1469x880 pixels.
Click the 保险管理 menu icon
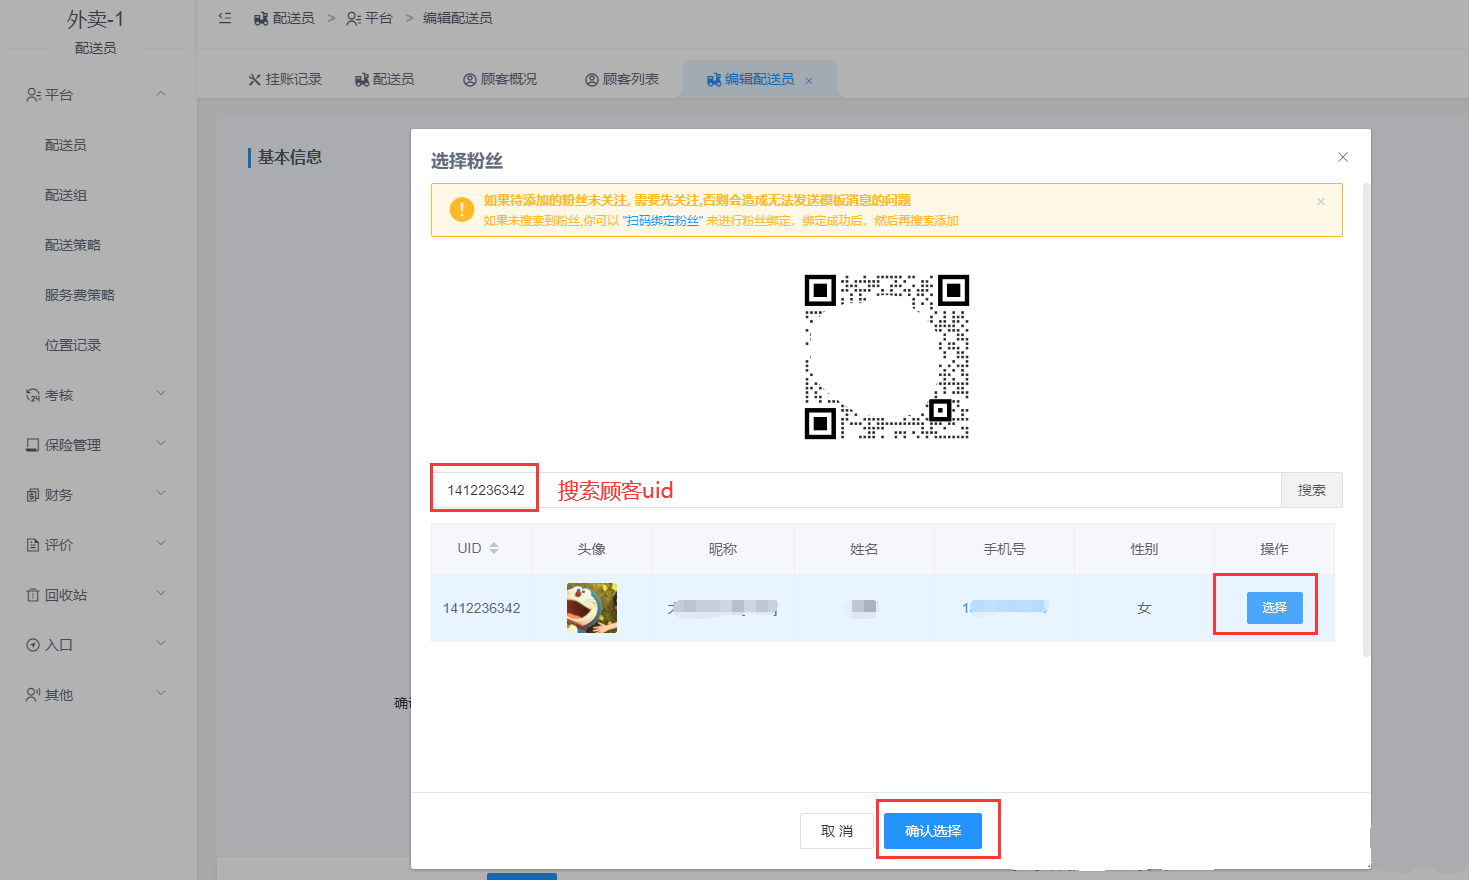33,445
